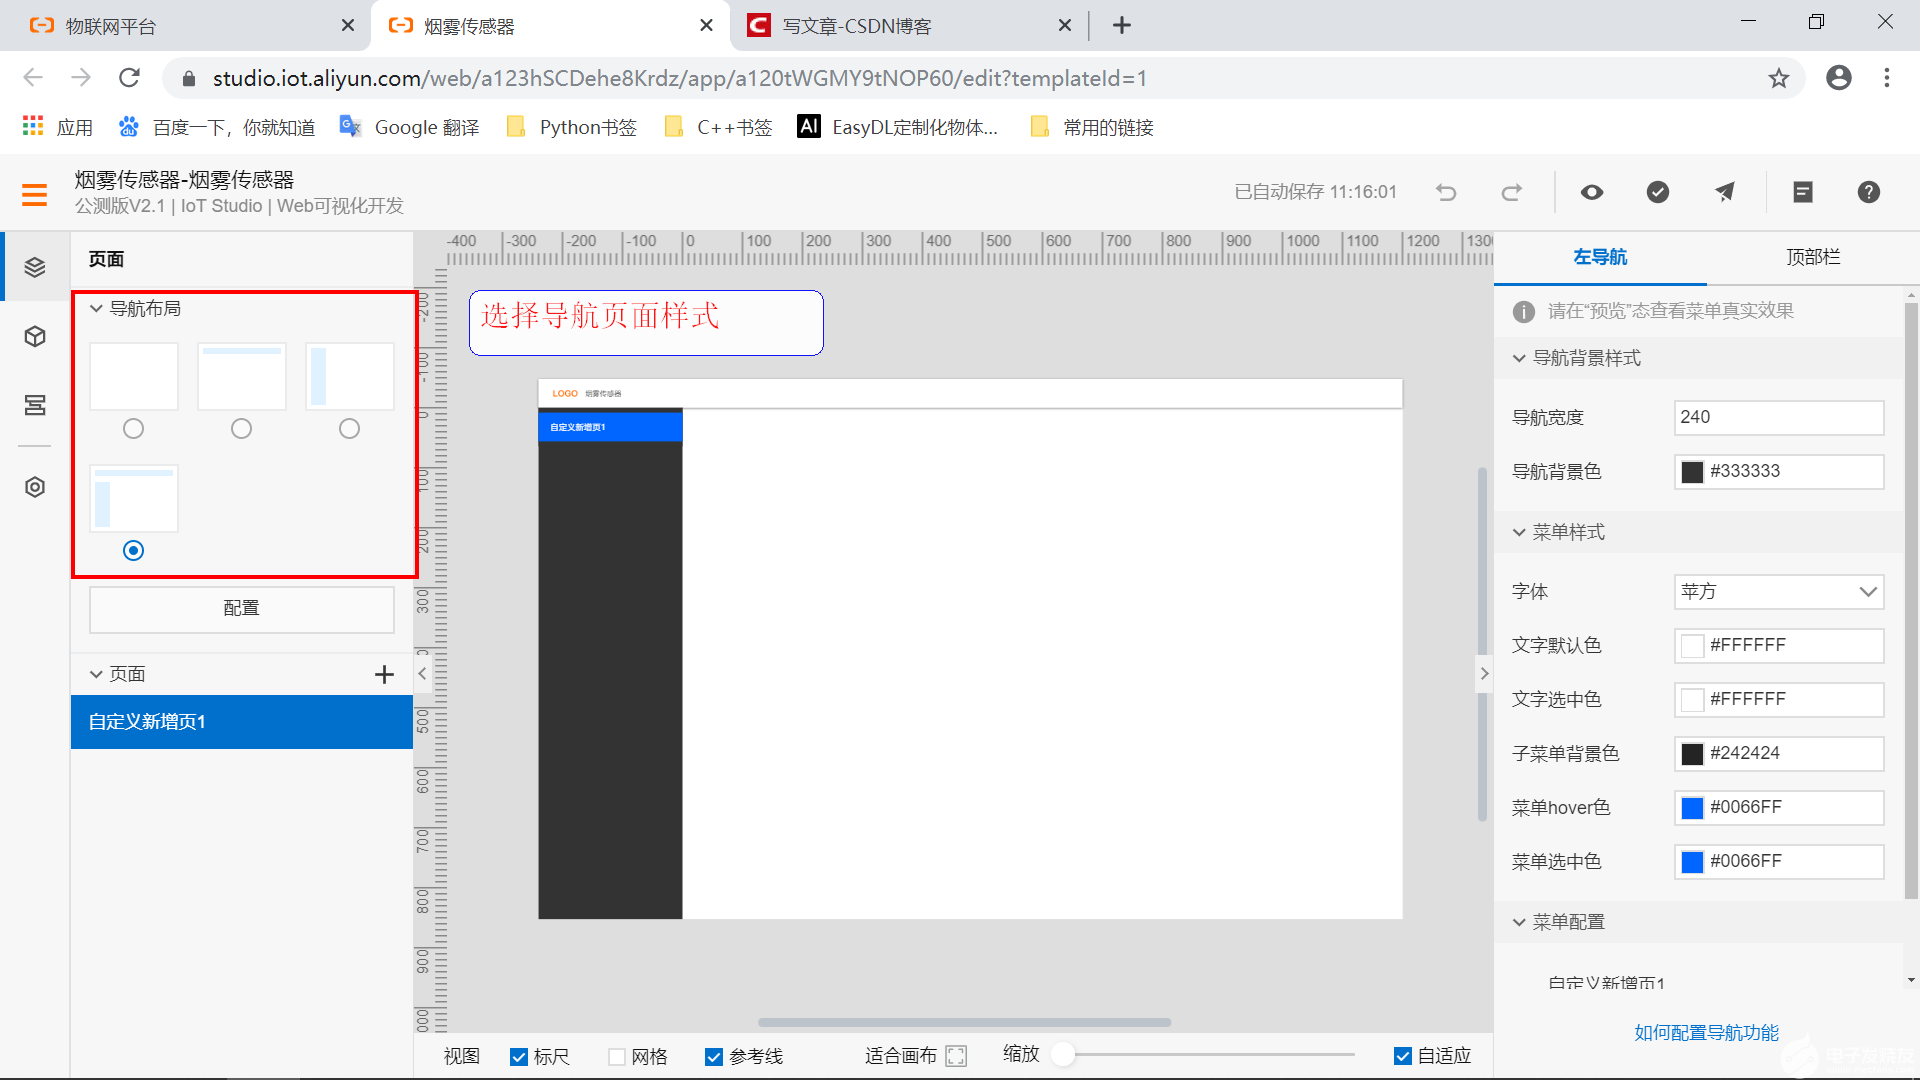
Task: Open the 字体 font dropdown showing 苹方
Action: (1778, 592)
